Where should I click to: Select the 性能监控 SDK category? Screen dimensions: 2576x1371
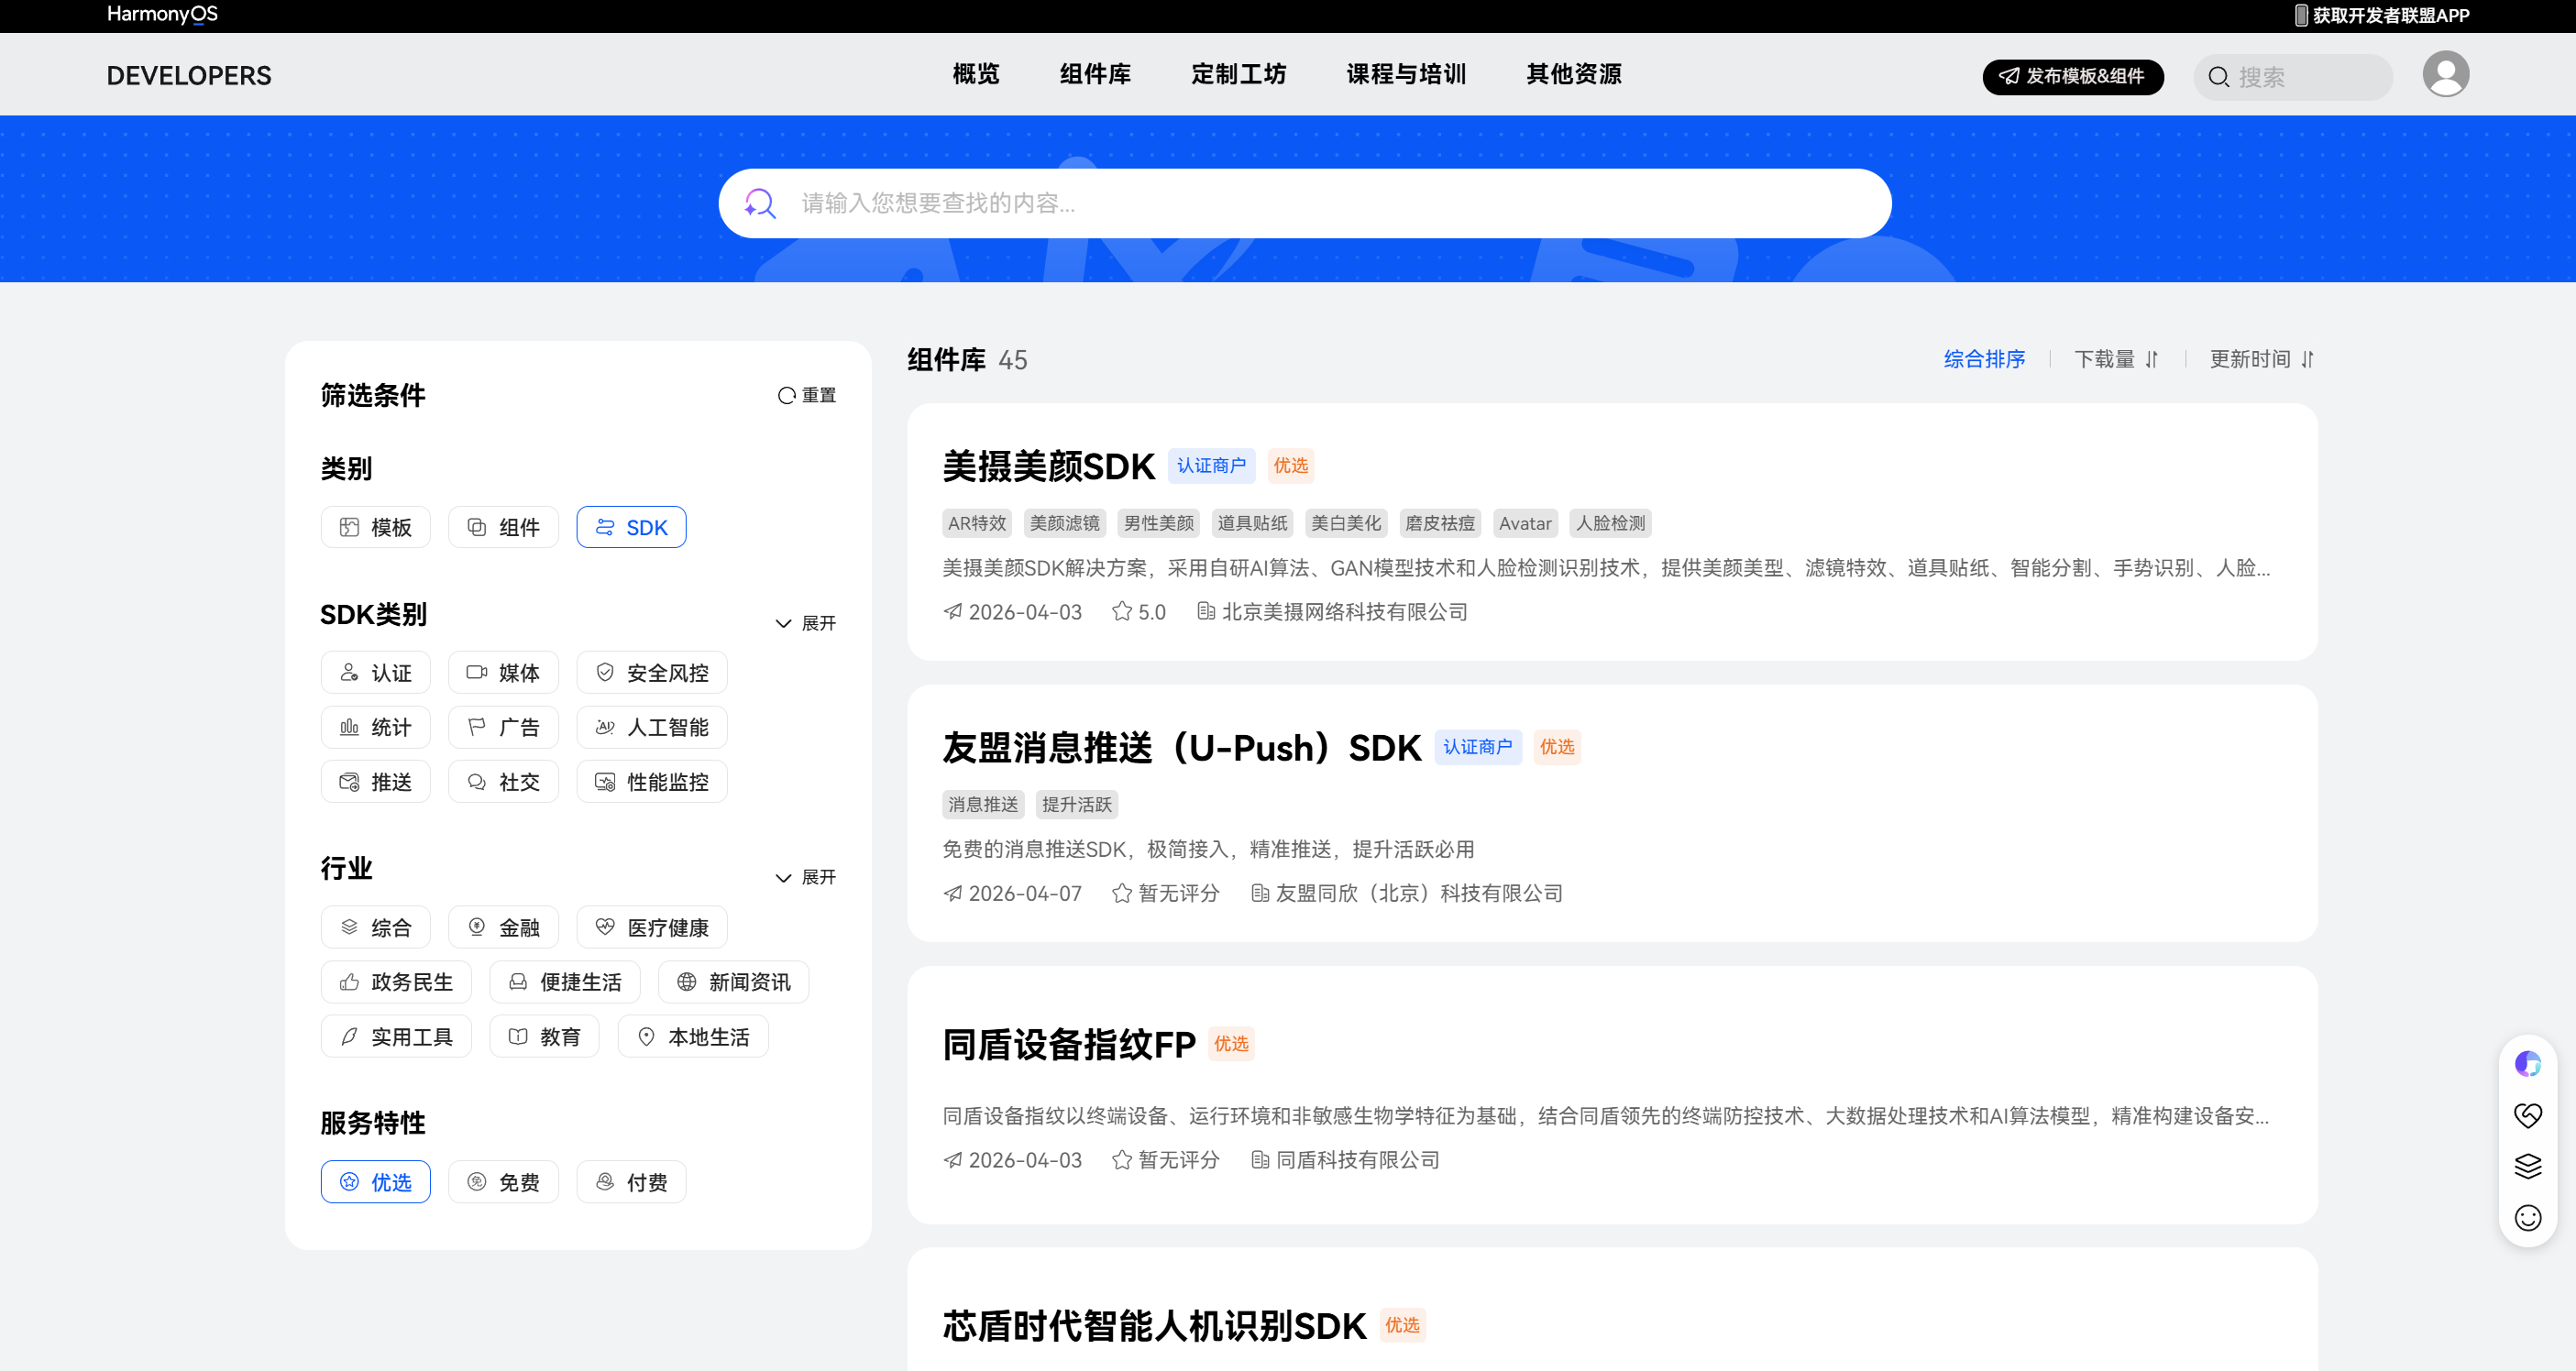click(x=651, y=781)
